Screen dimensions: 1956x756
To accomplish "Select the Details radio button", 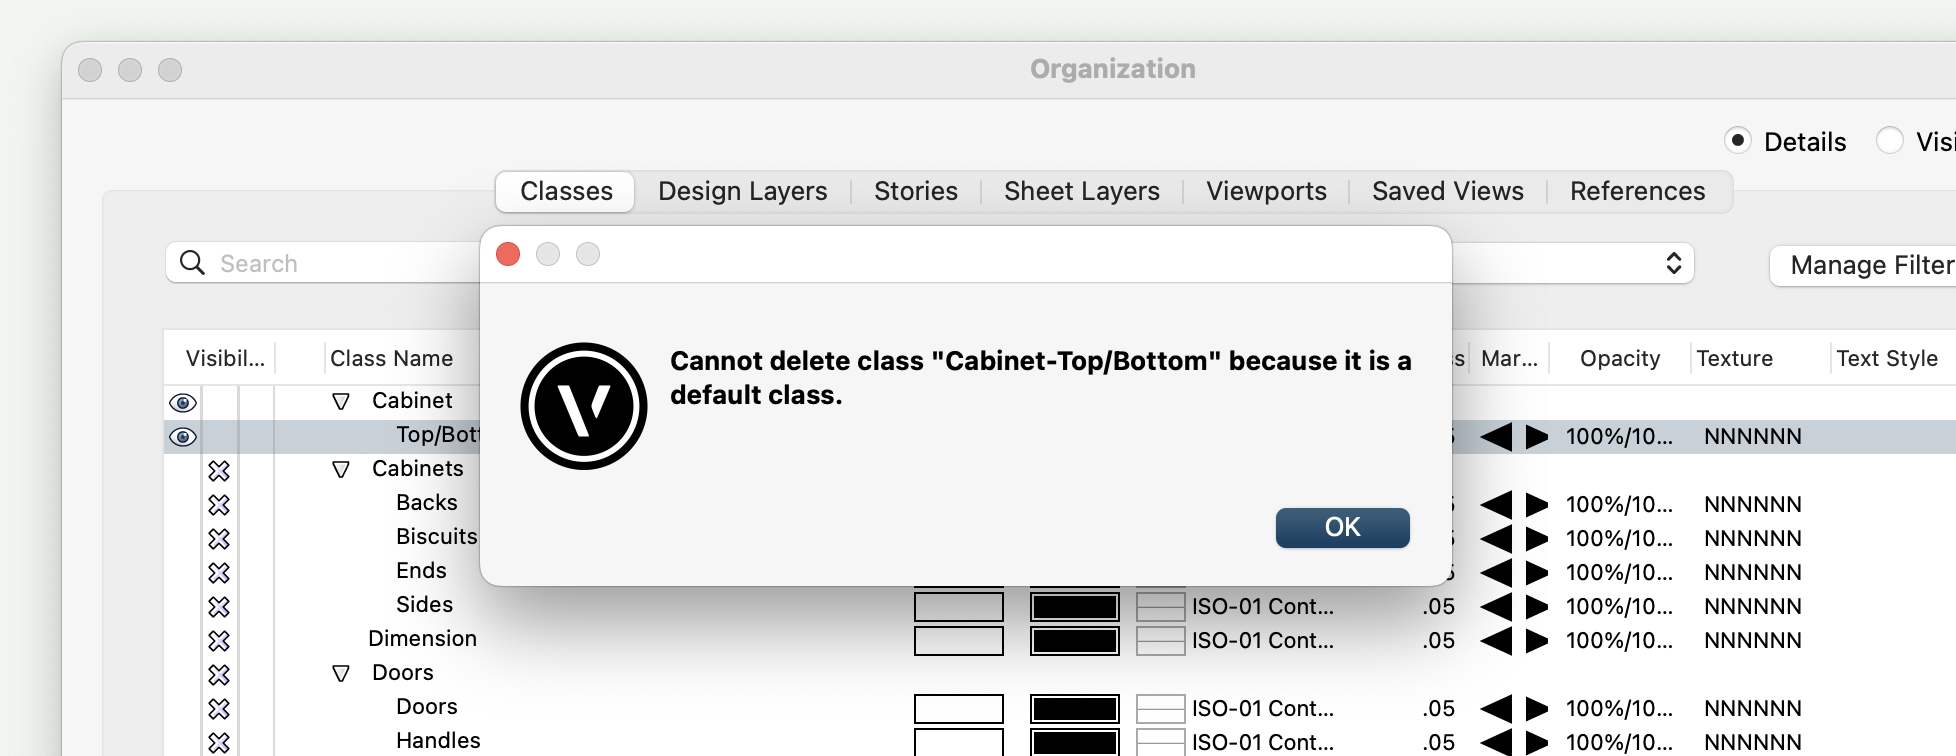I will pyautogui.click(x=1738, y=140).
